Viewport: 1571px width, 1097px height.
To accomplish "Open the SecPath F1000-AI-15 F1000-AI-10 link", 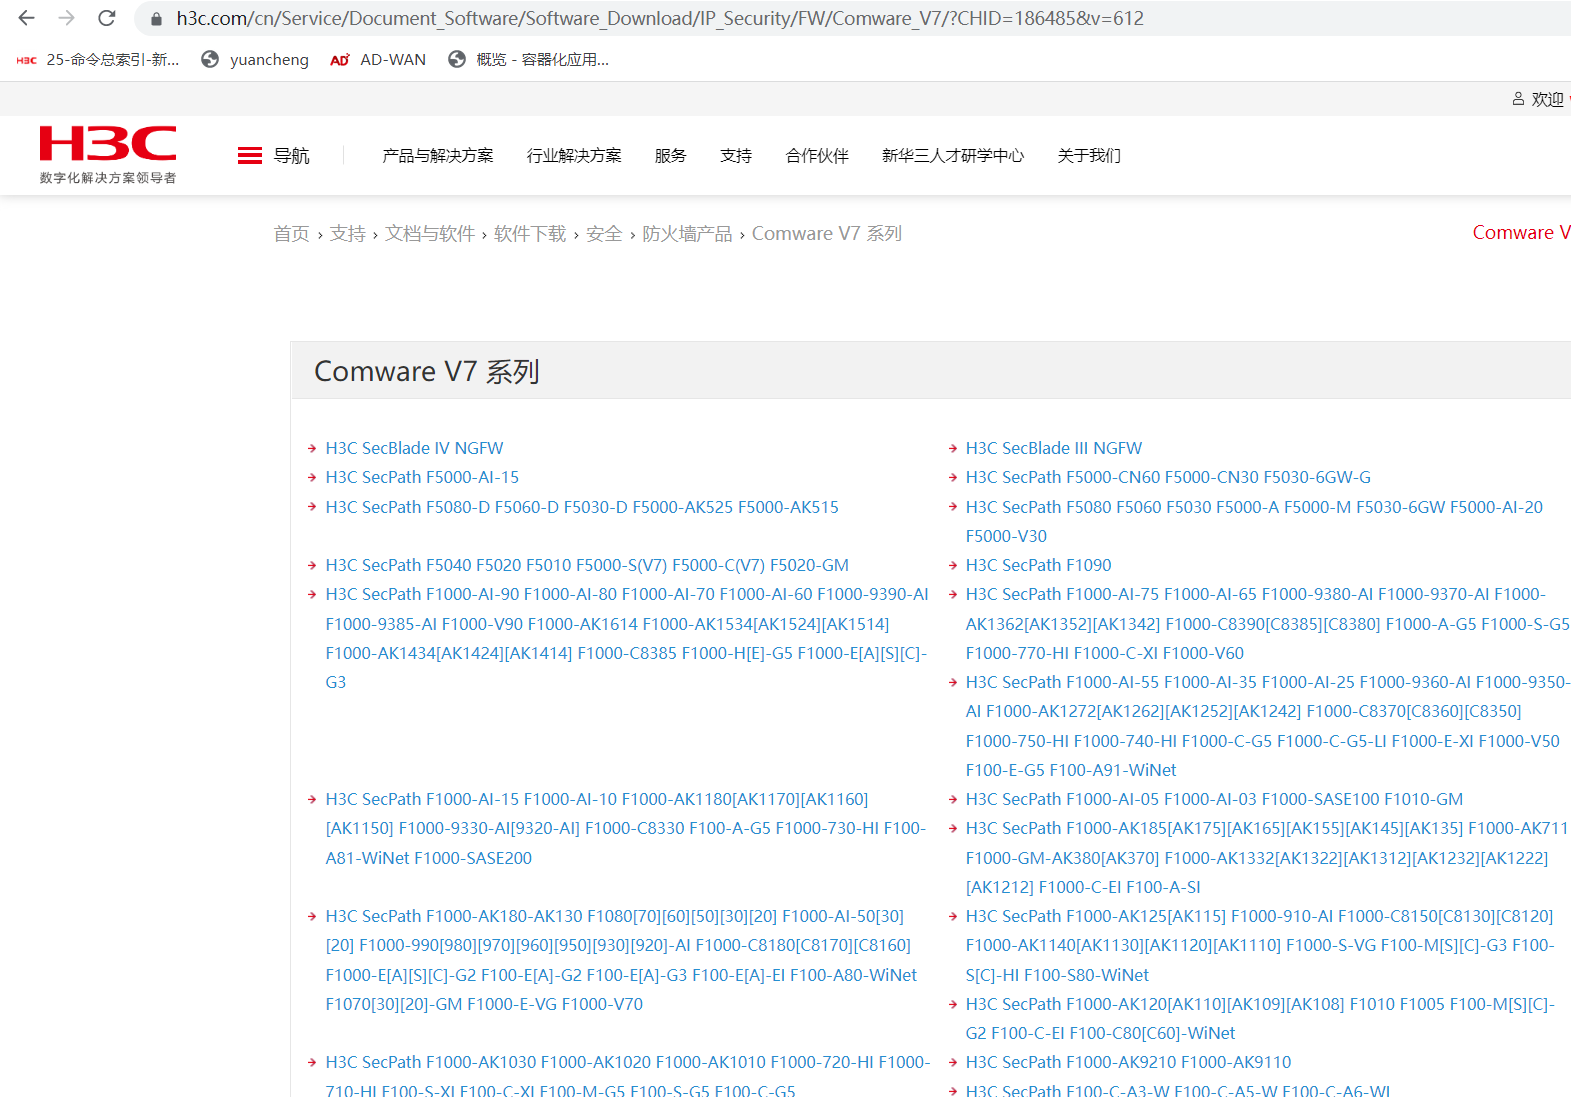I will pyautogui.click(x=625, y=828).
